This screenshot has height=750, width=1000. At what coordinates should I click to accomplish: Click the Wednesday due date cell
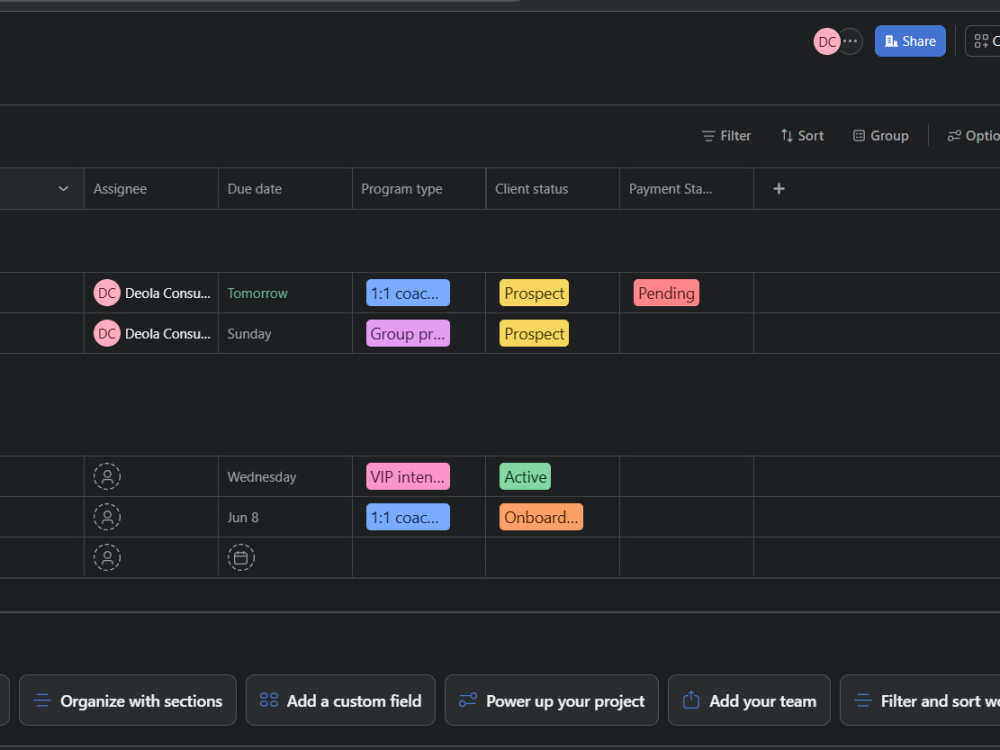285,477
